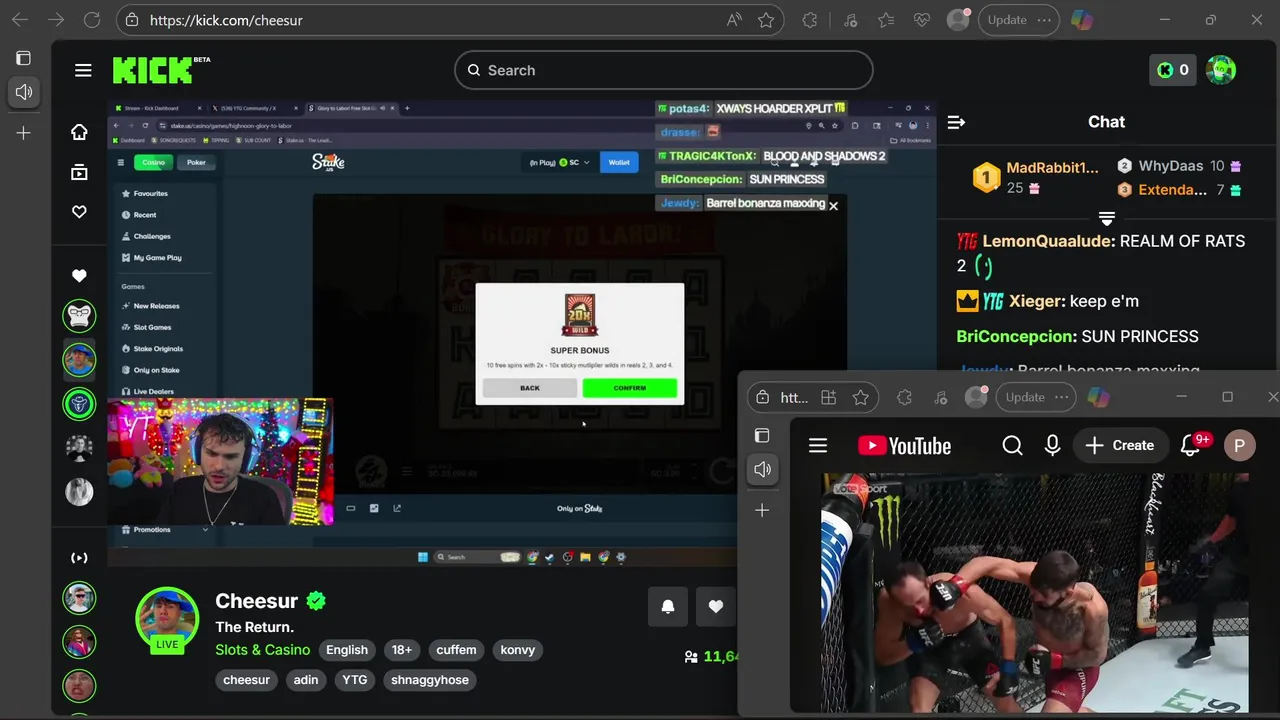
Task: Open main browser profile icon
Action: [x=958, y=20]
